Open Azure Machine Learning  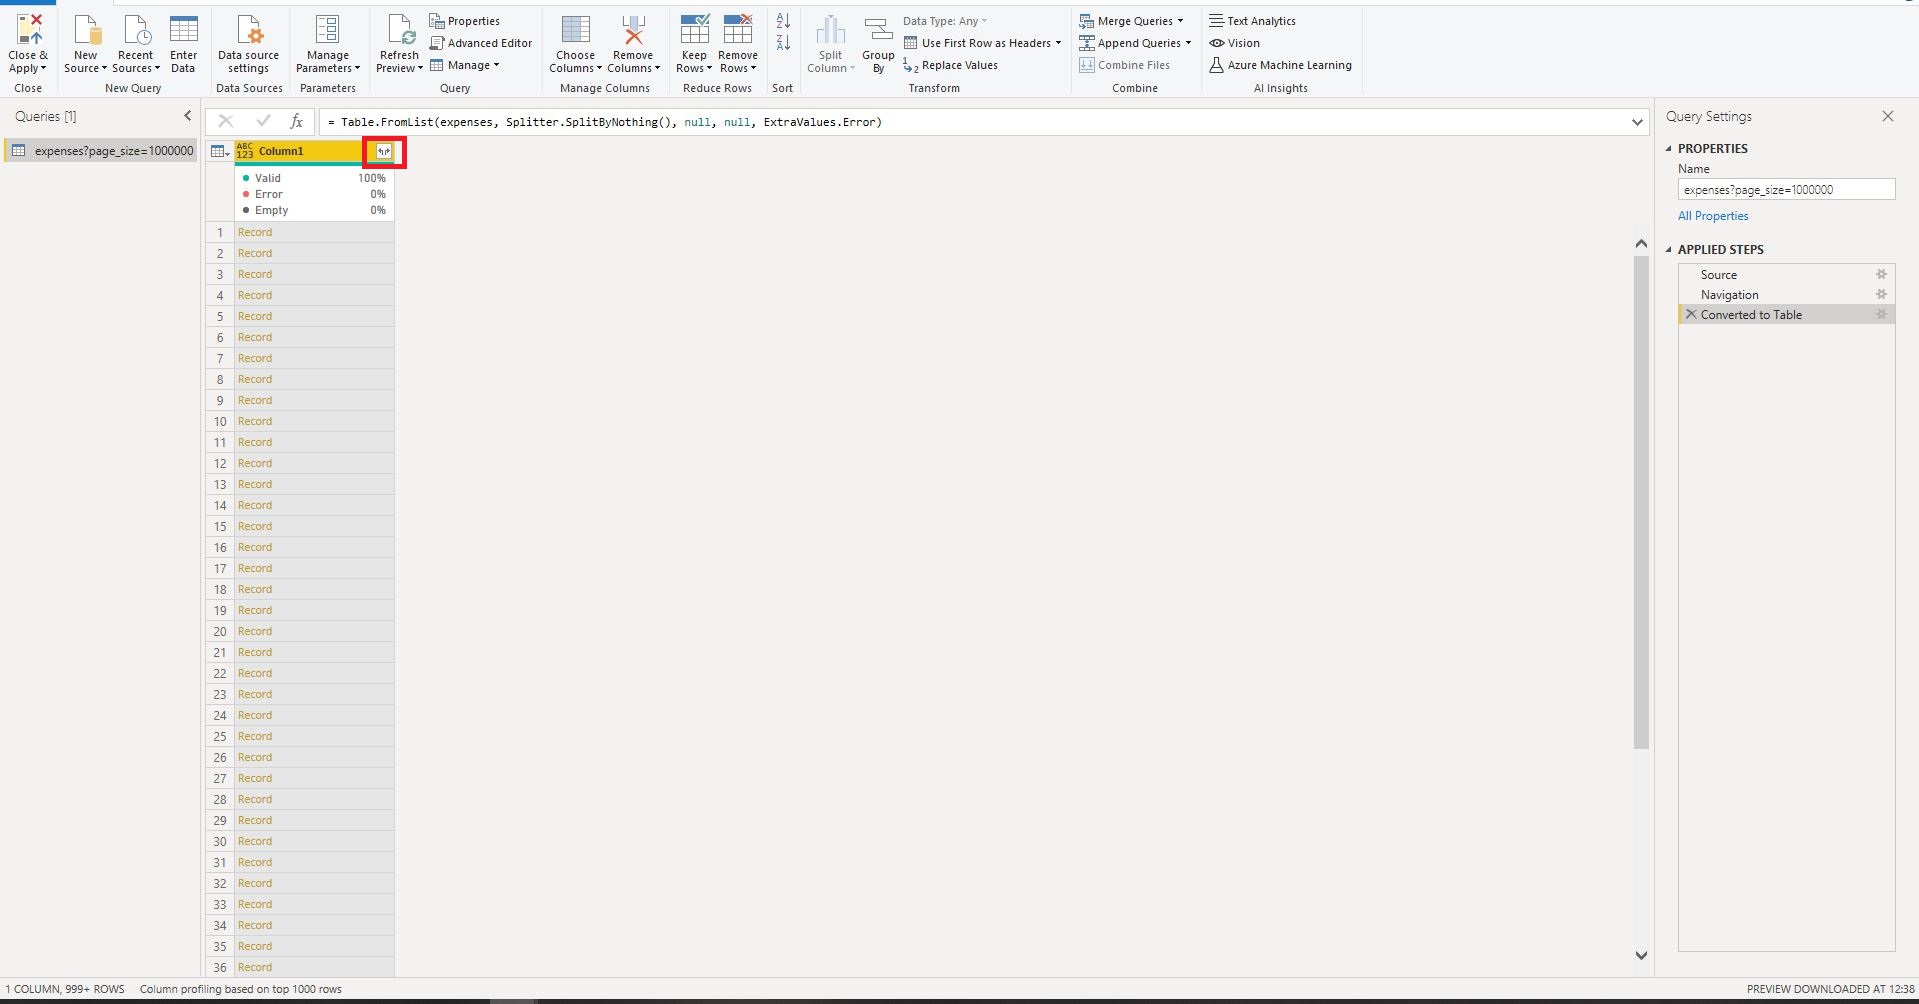coord(1280,65)
